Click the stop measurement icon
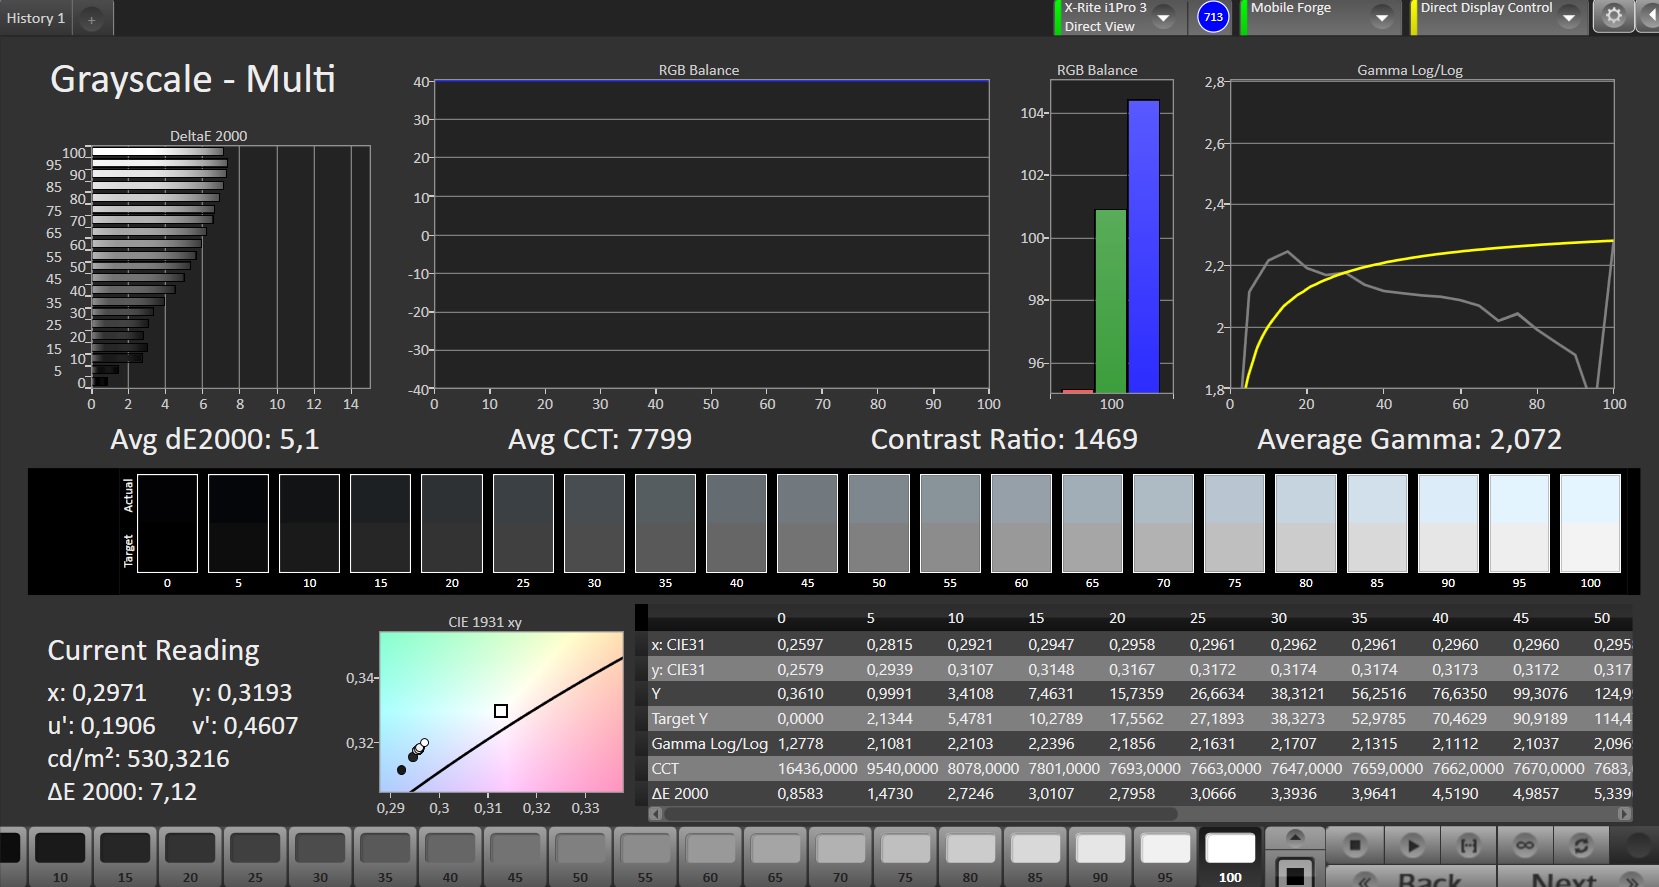 (1355, 846)
